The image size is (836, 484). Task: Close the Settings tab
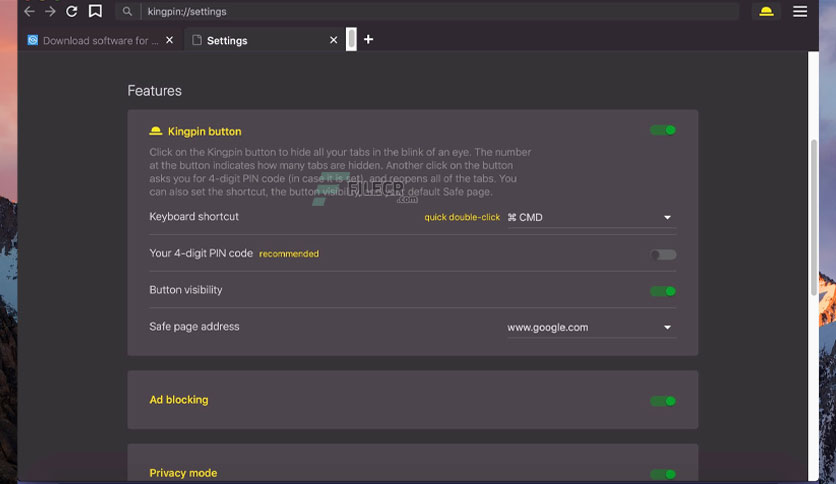(x=334, y=40)
